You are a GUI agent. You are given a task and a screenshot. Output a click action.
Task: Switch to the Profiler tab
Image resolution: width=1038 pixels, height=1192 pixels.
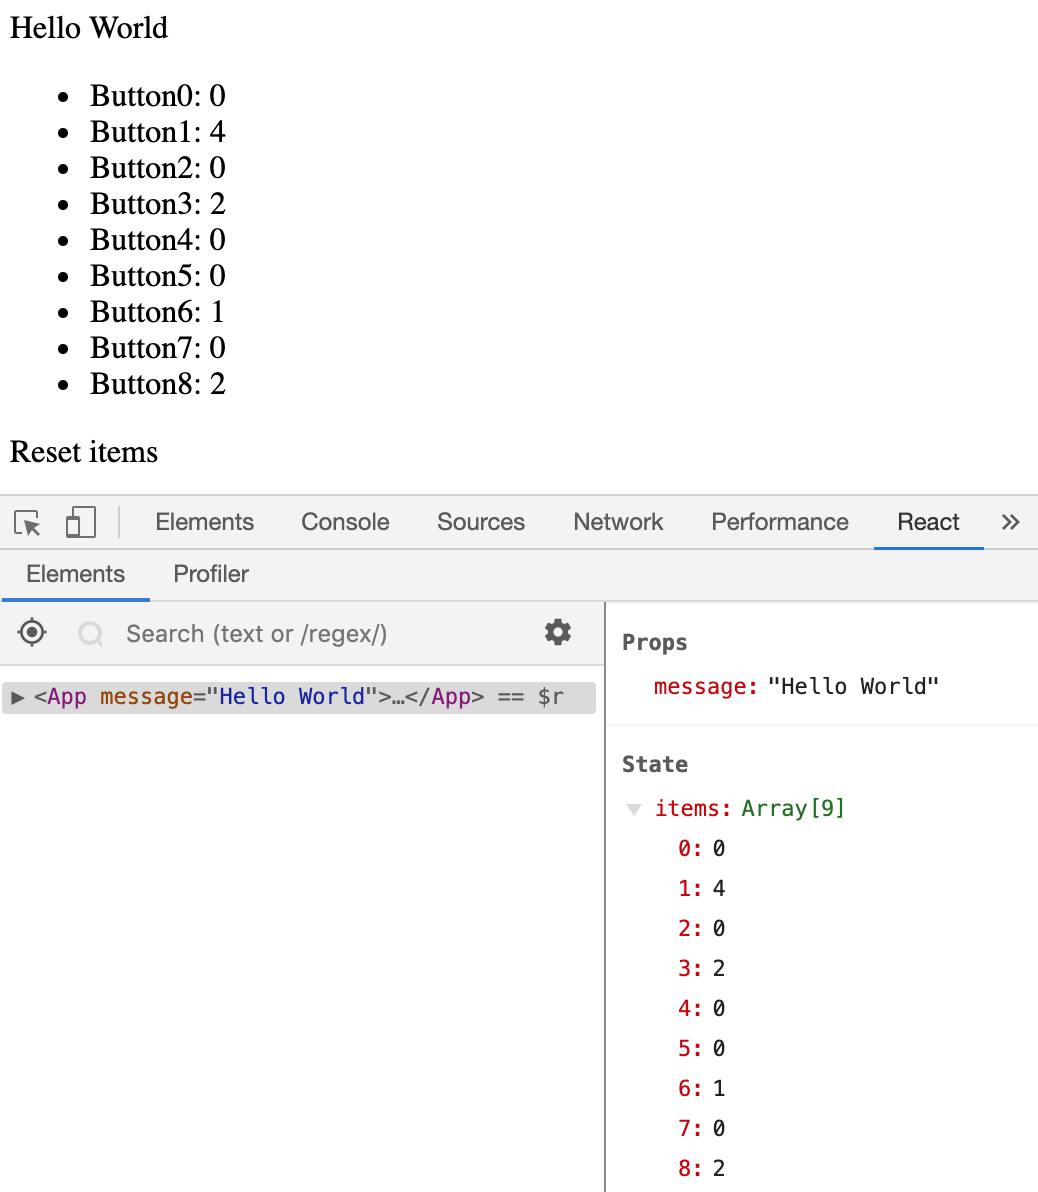(210, 573)
